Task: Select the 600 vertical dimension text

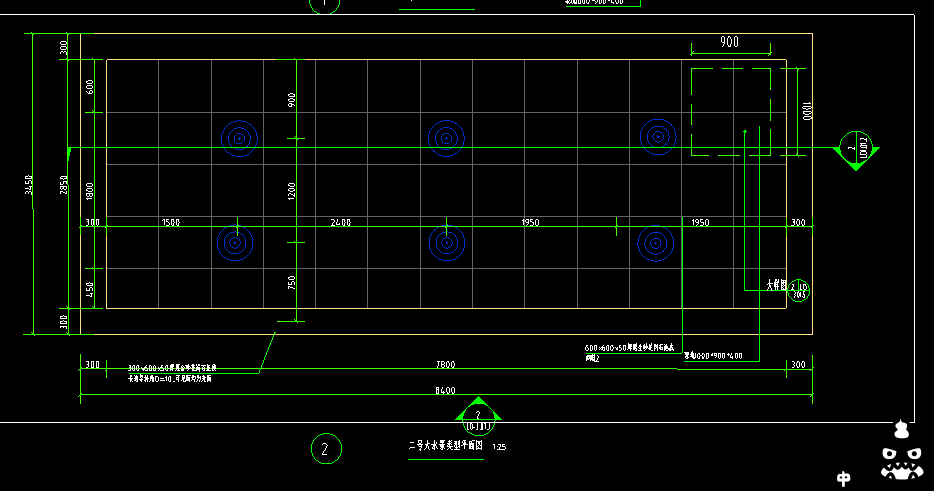Action: click(x=89, y=87)
